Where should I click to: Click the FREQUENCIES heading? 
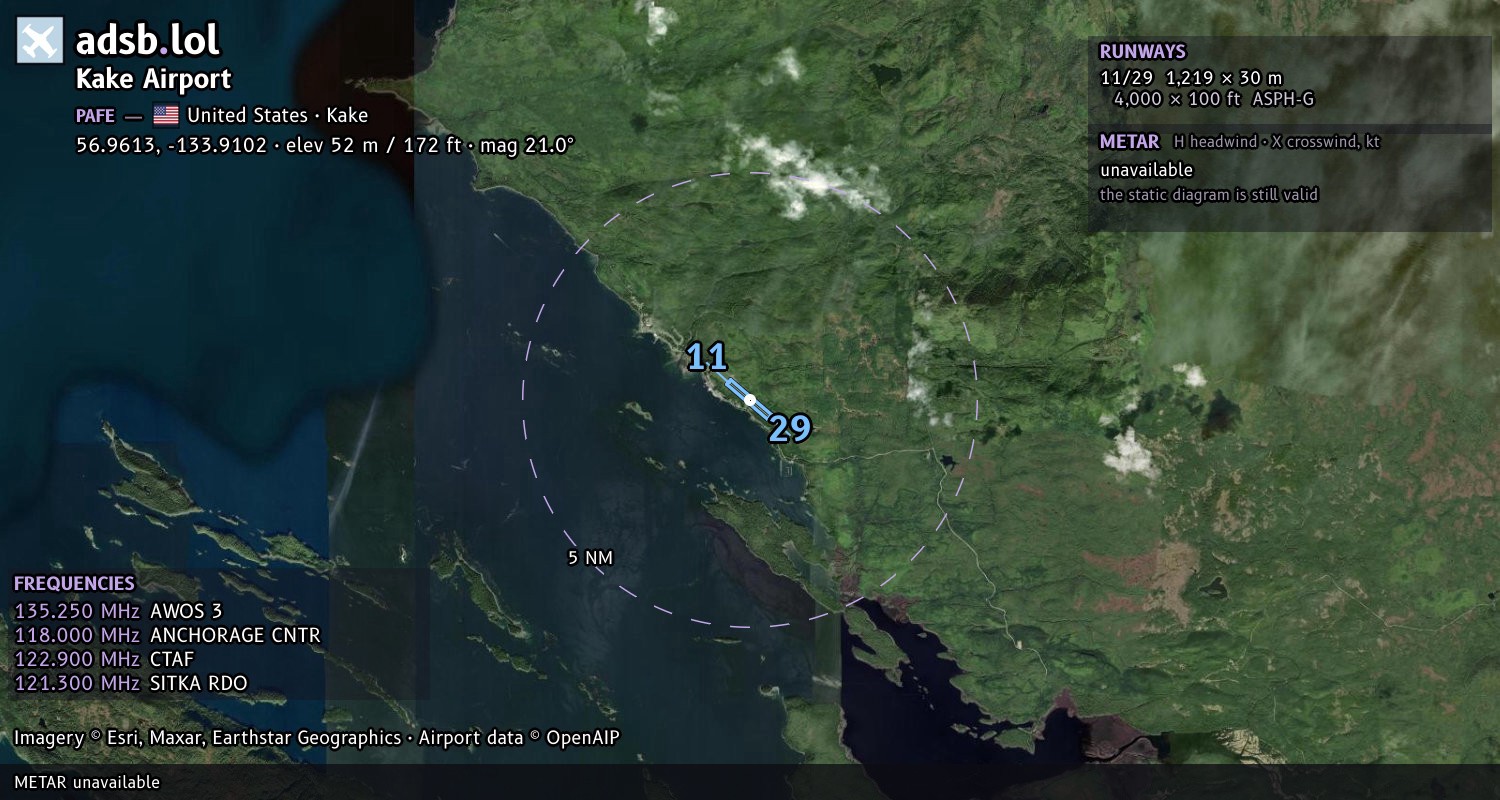[74, 583]
